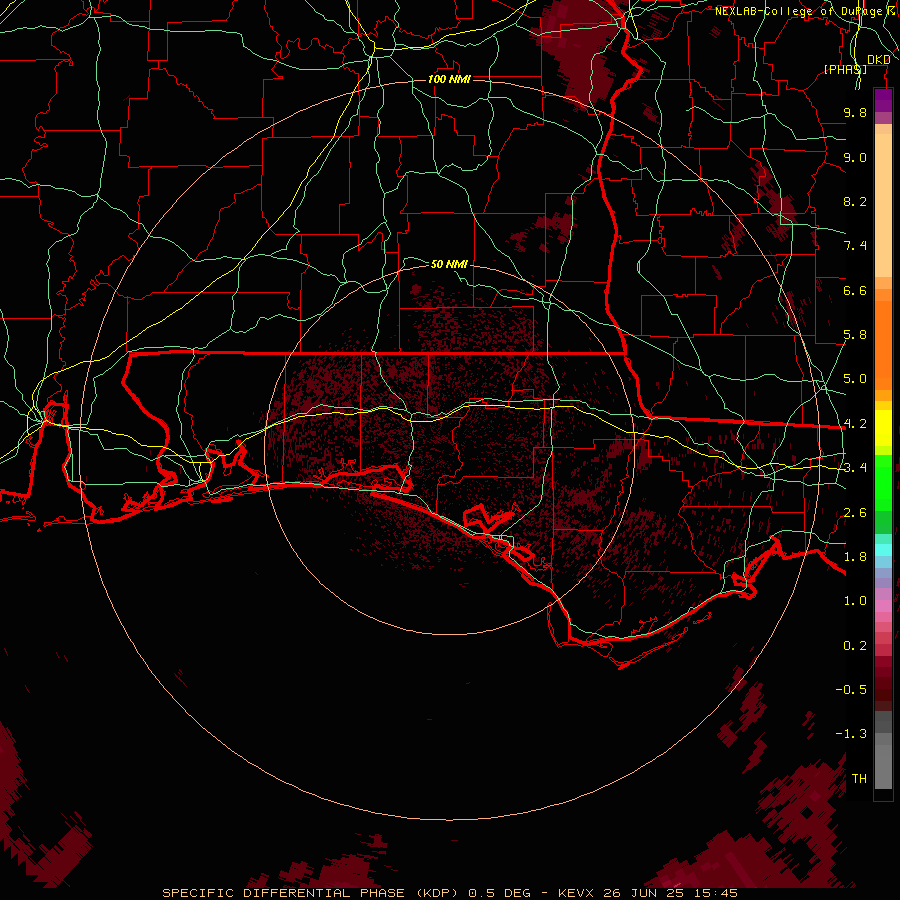Click the 50 NMI range ring label
The image size is (900, 900).
point(449,264)
